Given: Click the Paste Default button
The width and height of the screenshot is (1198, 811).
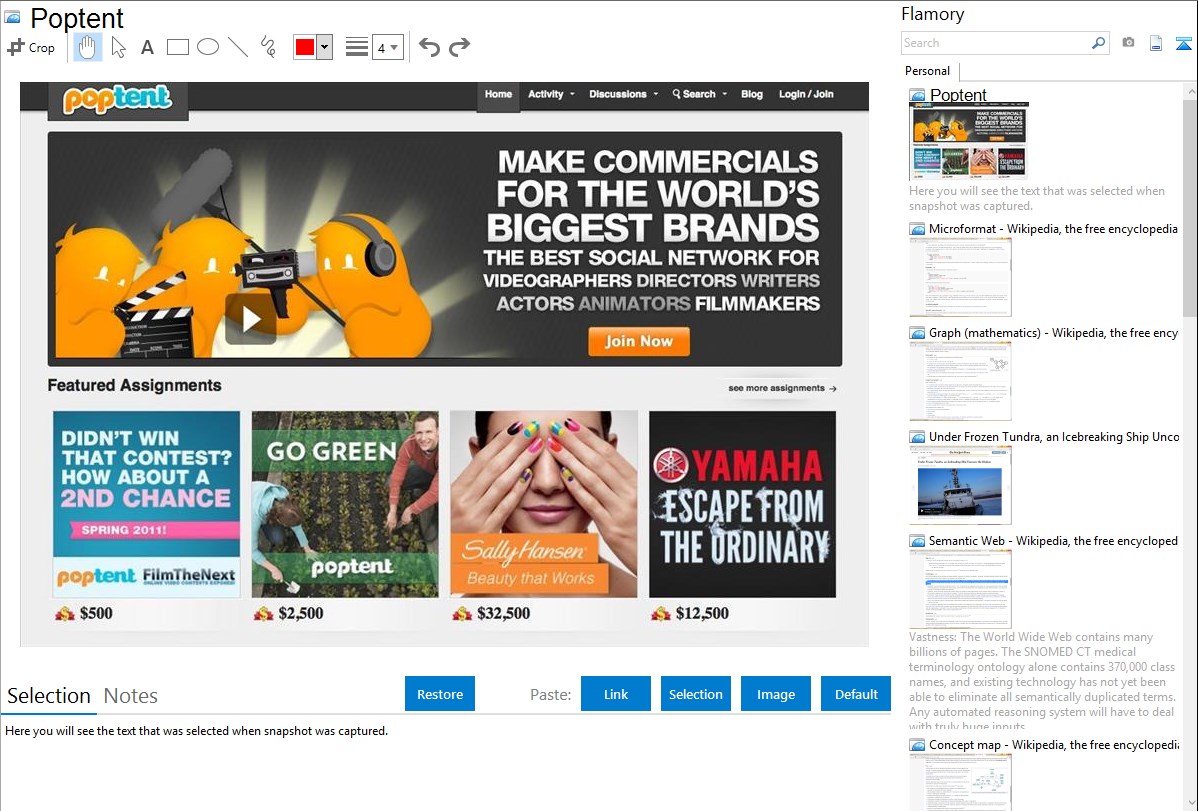Looking at the screenshot, I should (x=856, y=694).
